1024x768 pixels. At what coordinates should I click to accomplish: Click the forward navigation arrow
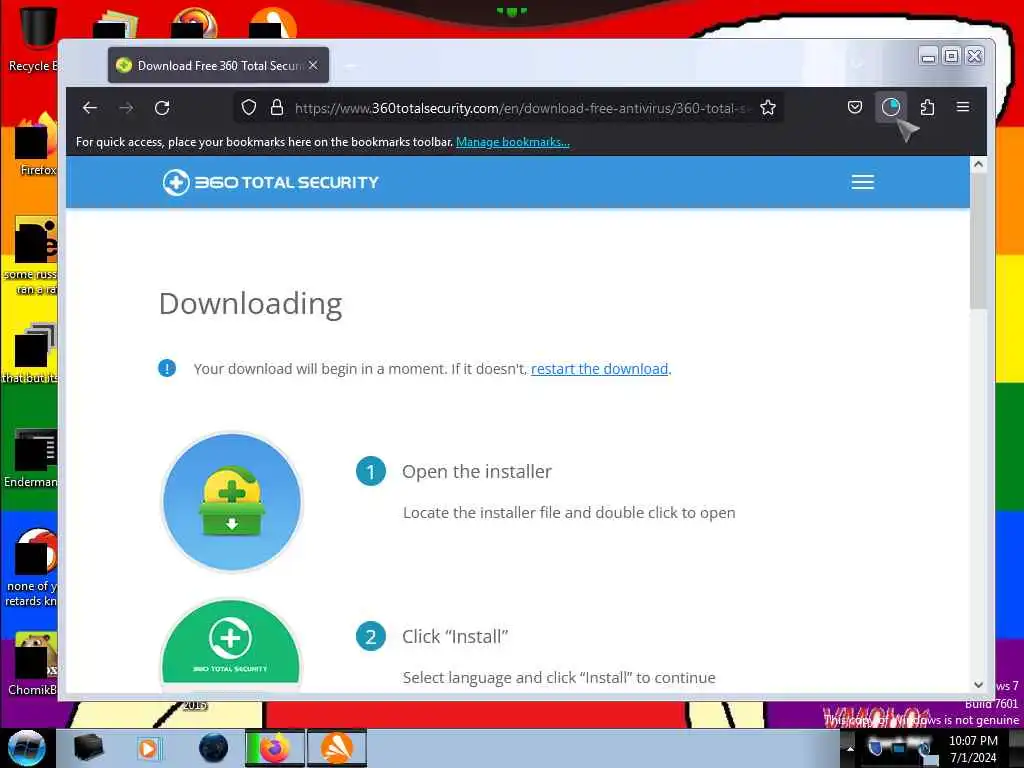pos(126,108)
